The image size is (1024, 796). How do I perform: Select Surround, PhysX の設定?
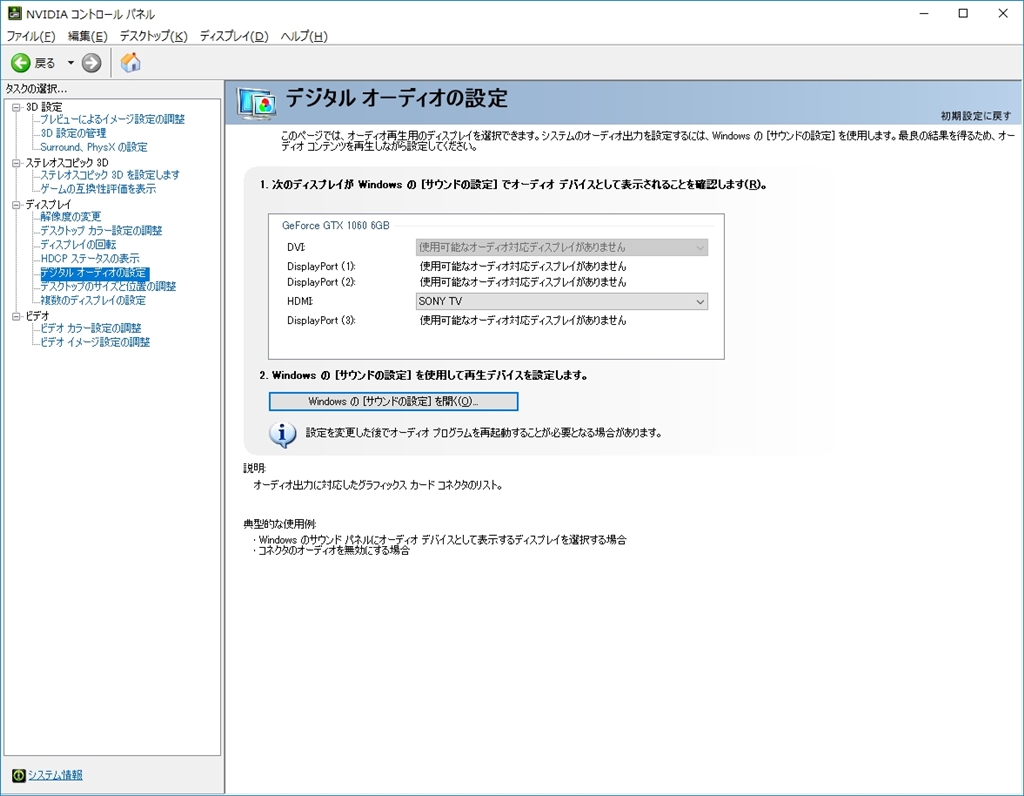tap(93, 147)
